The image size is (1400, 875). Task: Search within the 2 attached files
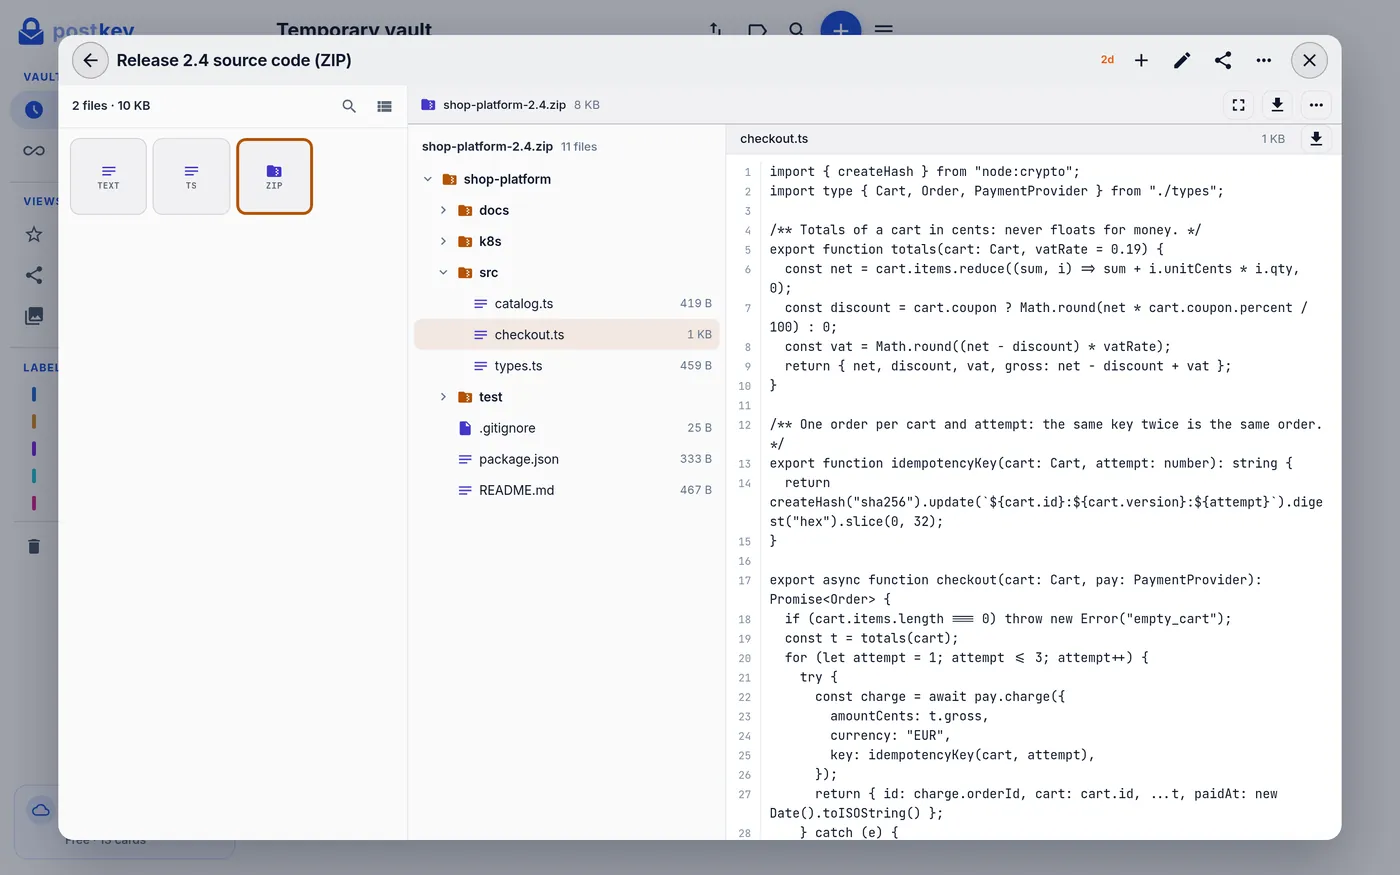349,106
